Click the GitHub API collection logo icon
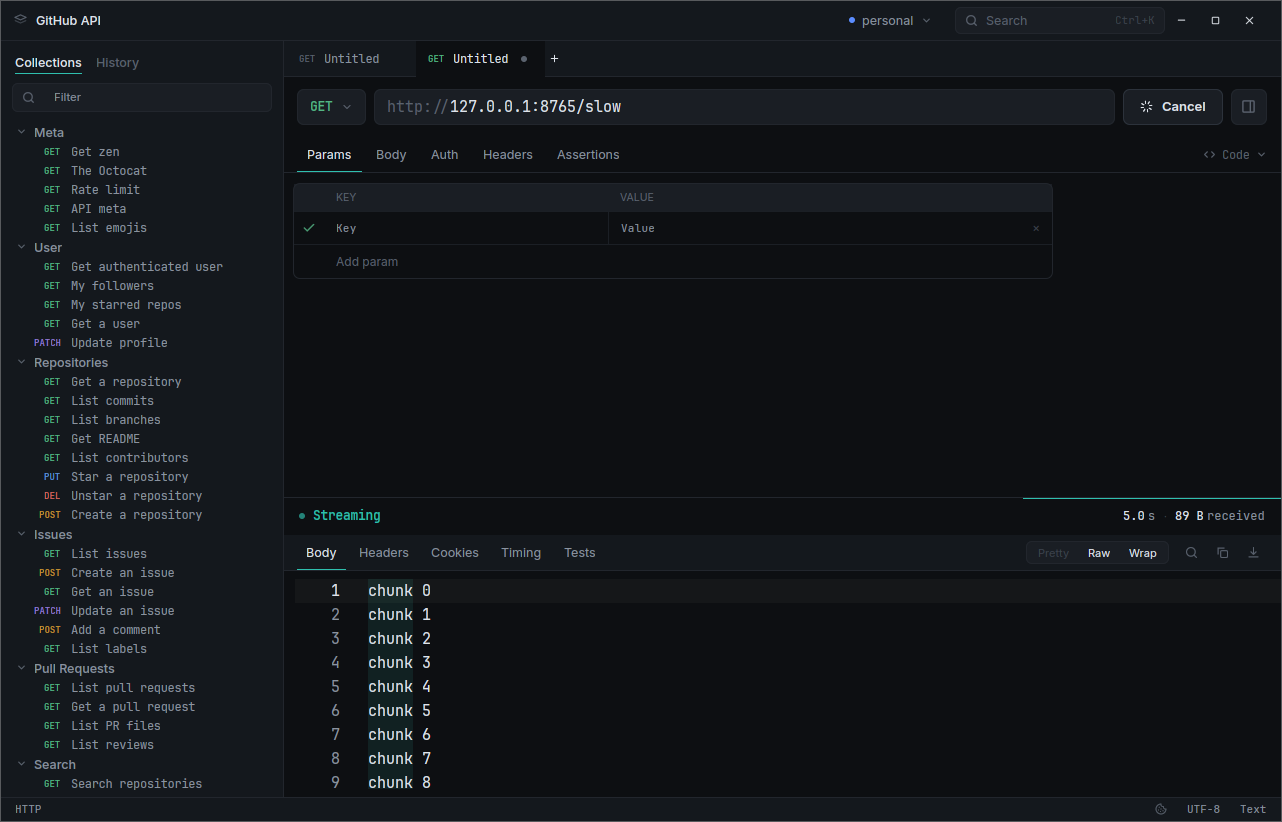The image size is (1282, 822). click(x=21, y=20)
